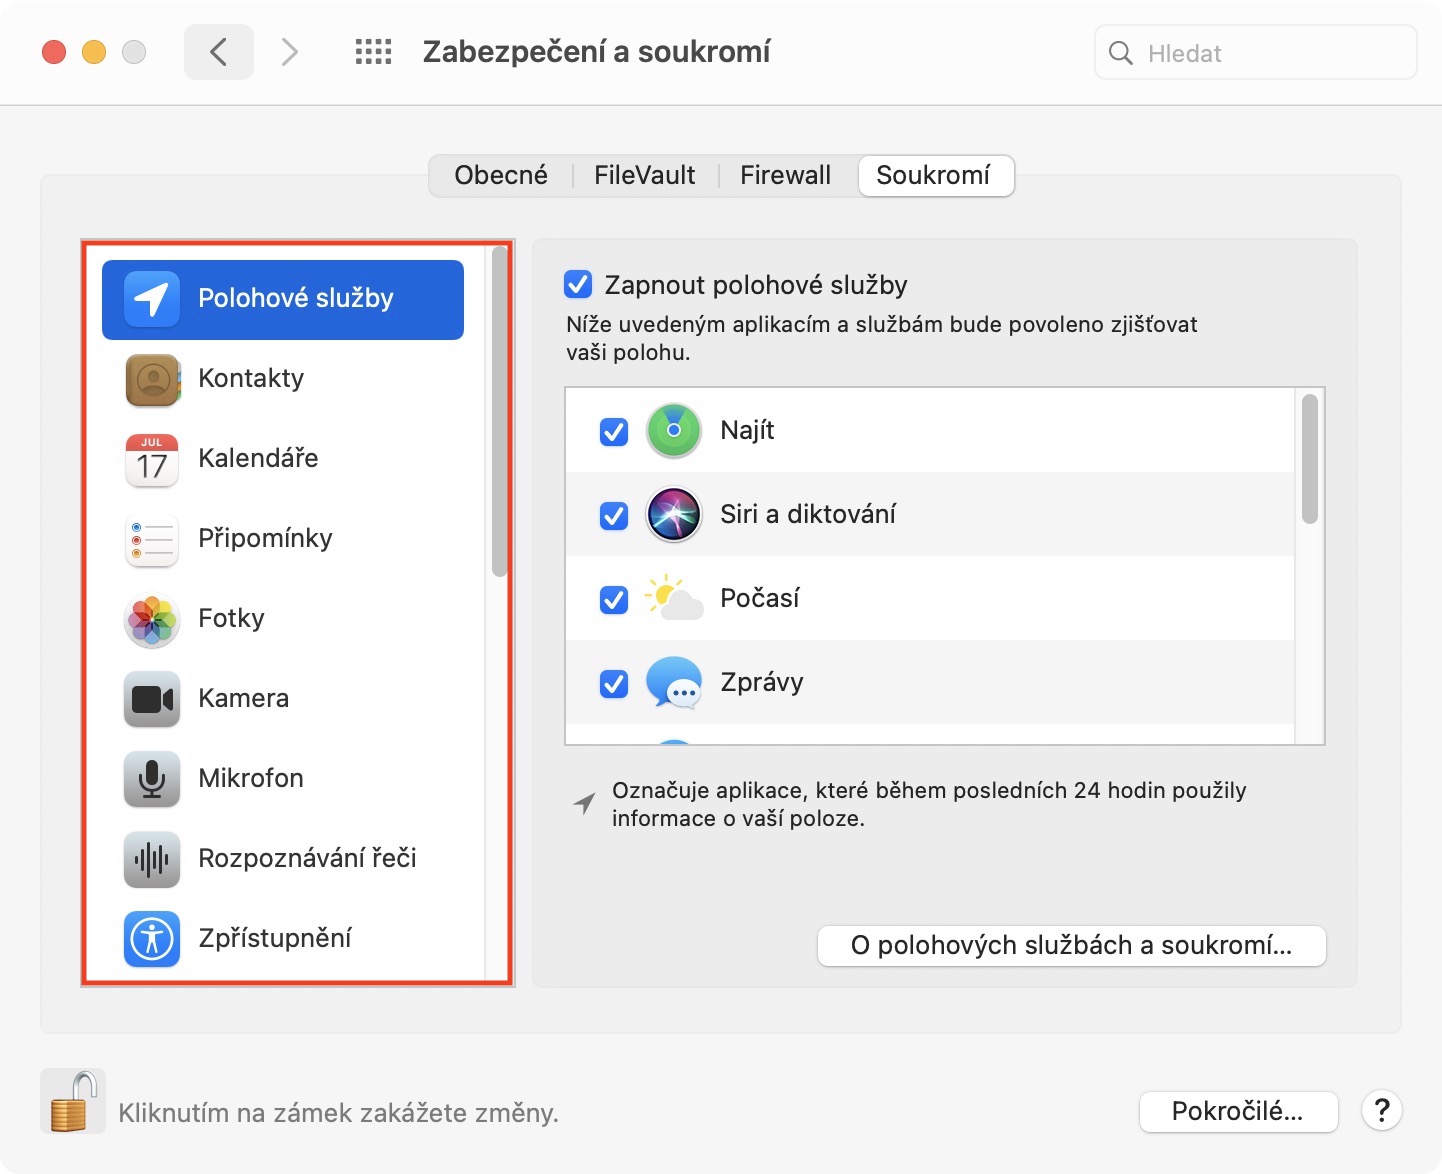Switch to the Firewall tab
Viewport: 1442px width, 1174px height.
[x=785, y=176]
